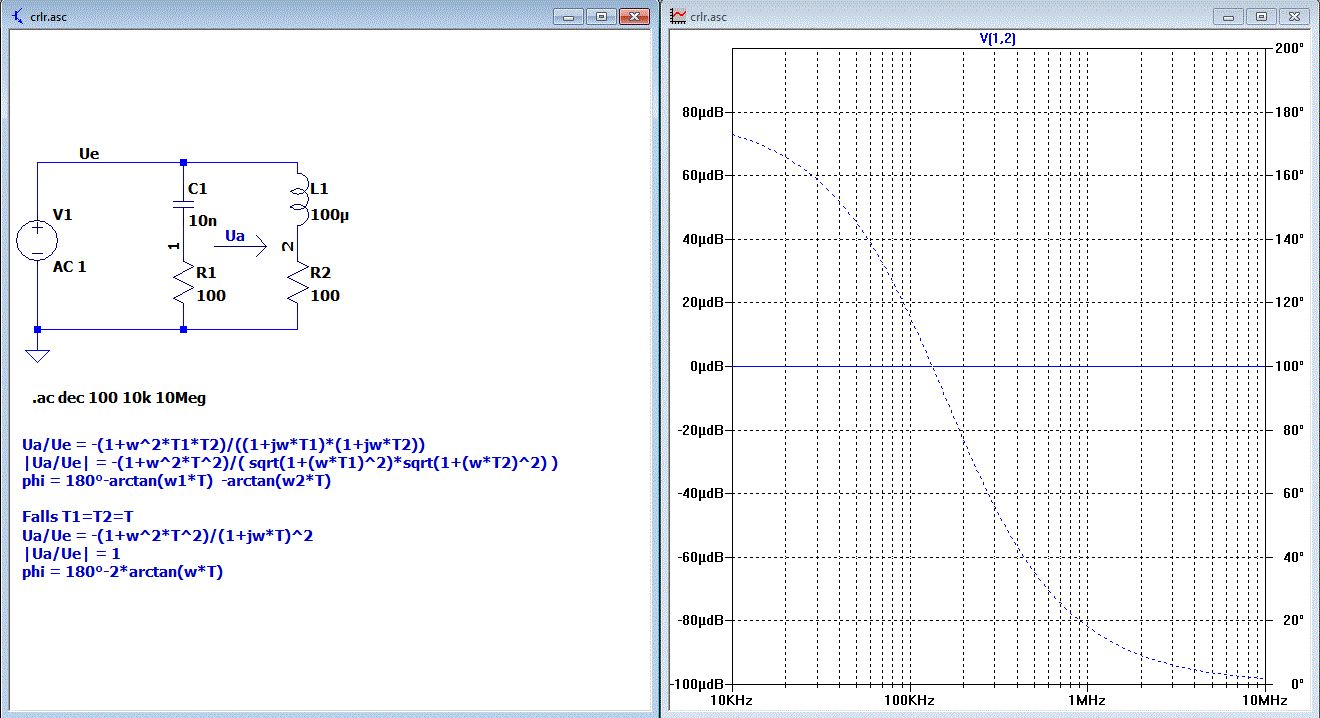Click the Ue net label
Image resolution: width=1320 pixels, height=718 pixels.
pos(89,154)
